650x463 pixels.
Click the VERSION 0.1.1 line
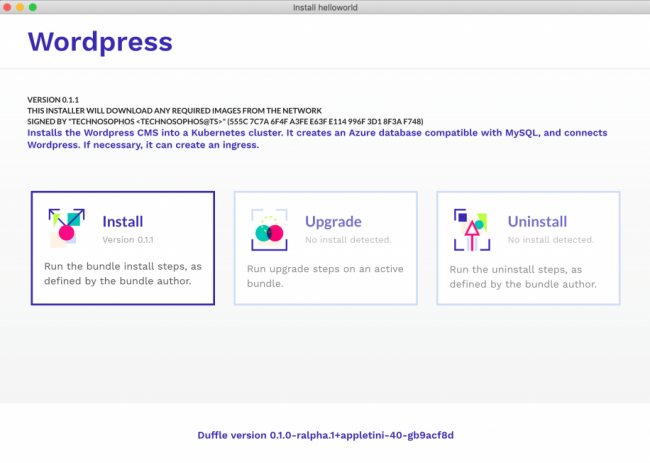point(53,100)
